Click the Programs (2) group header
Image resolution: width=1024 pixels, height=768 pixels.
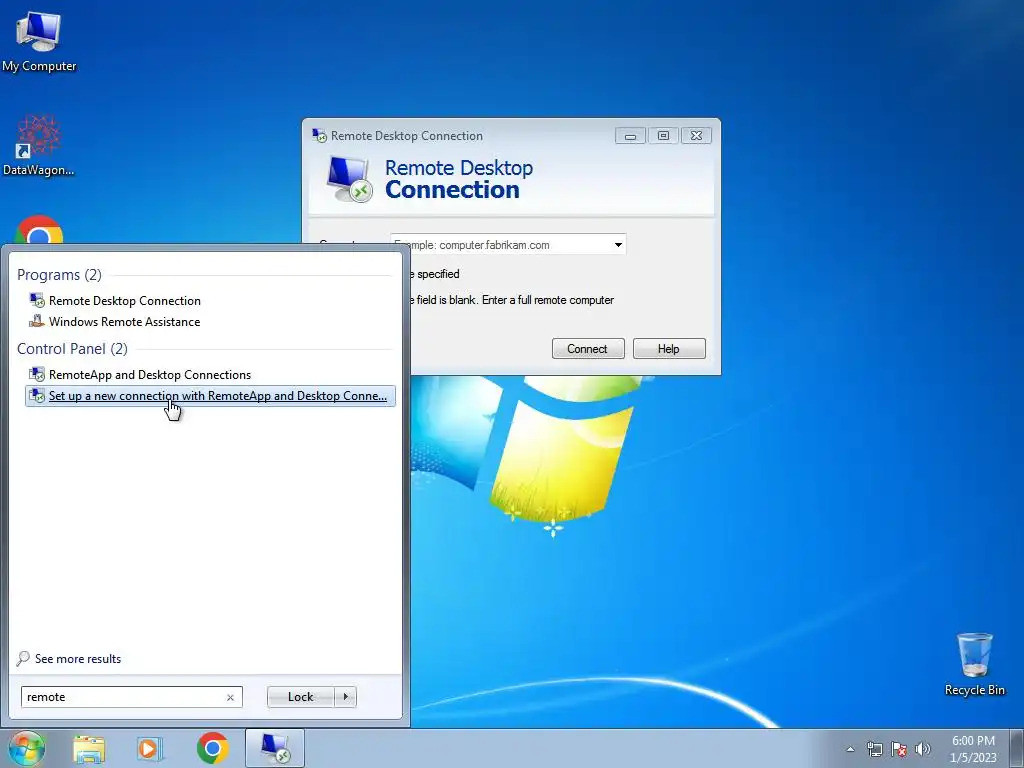pos(59,275)
